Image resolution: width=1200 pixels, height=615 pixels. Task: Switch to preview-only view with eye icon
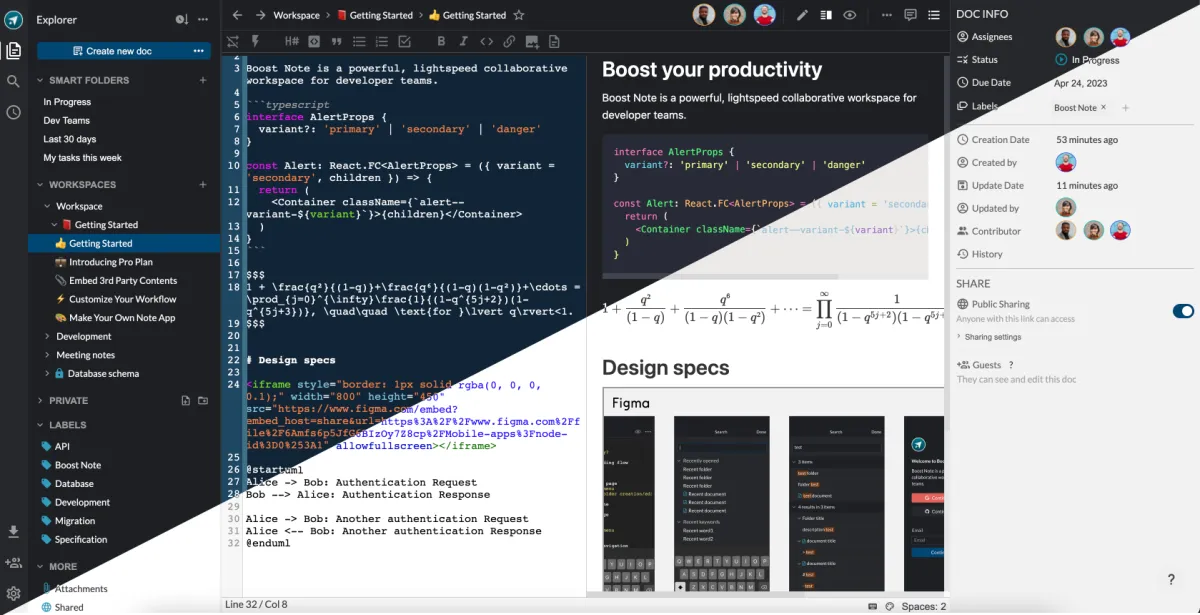coord(850,15)
